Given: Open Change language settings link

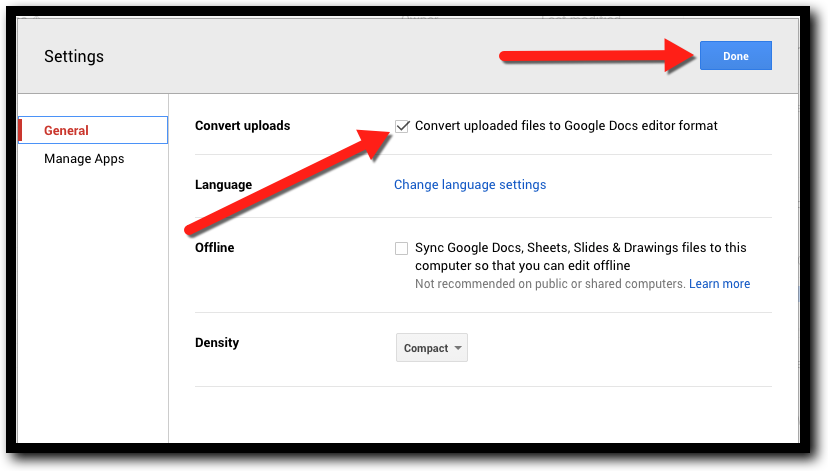Looking at the screenshot, I should [470, 184].
